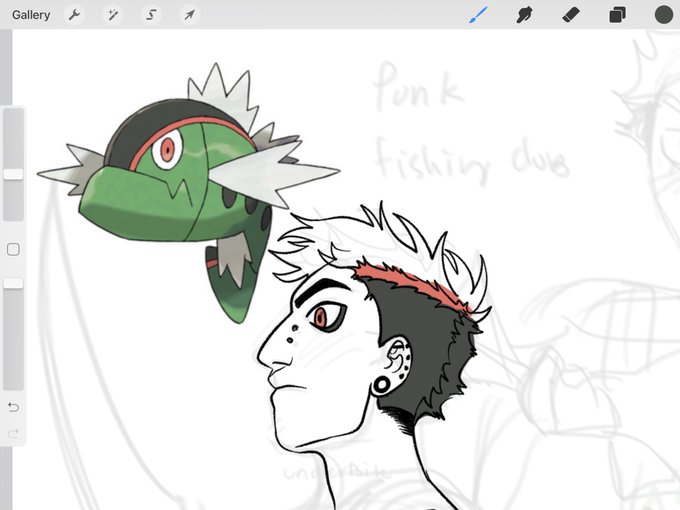Open the Actions wrench menu
This screenshot has height=510, width=680.
click(75, 15)
